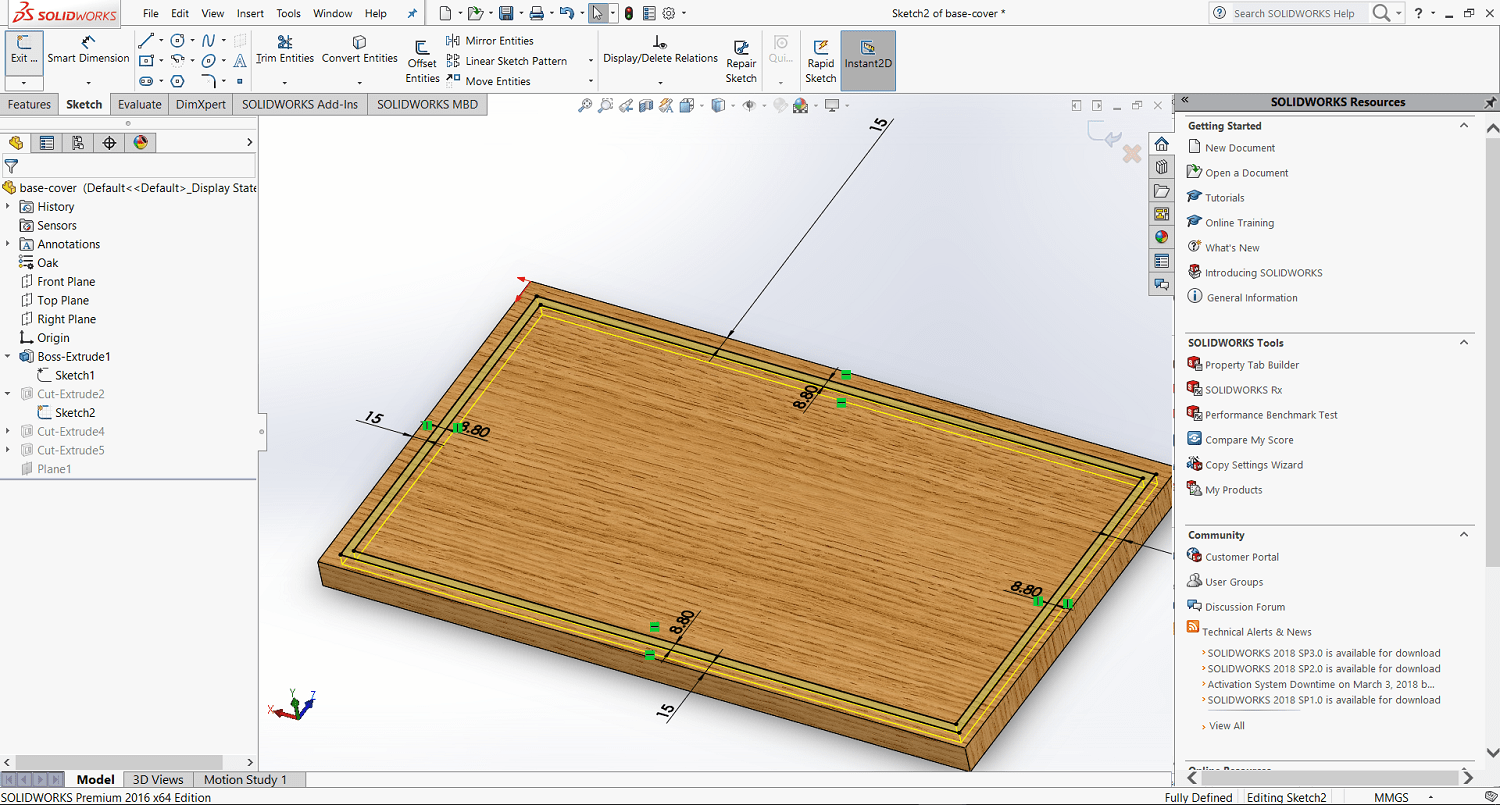Click the Online Training link
This screenshot has width=1500, height=805.
tap(1239, 223)
